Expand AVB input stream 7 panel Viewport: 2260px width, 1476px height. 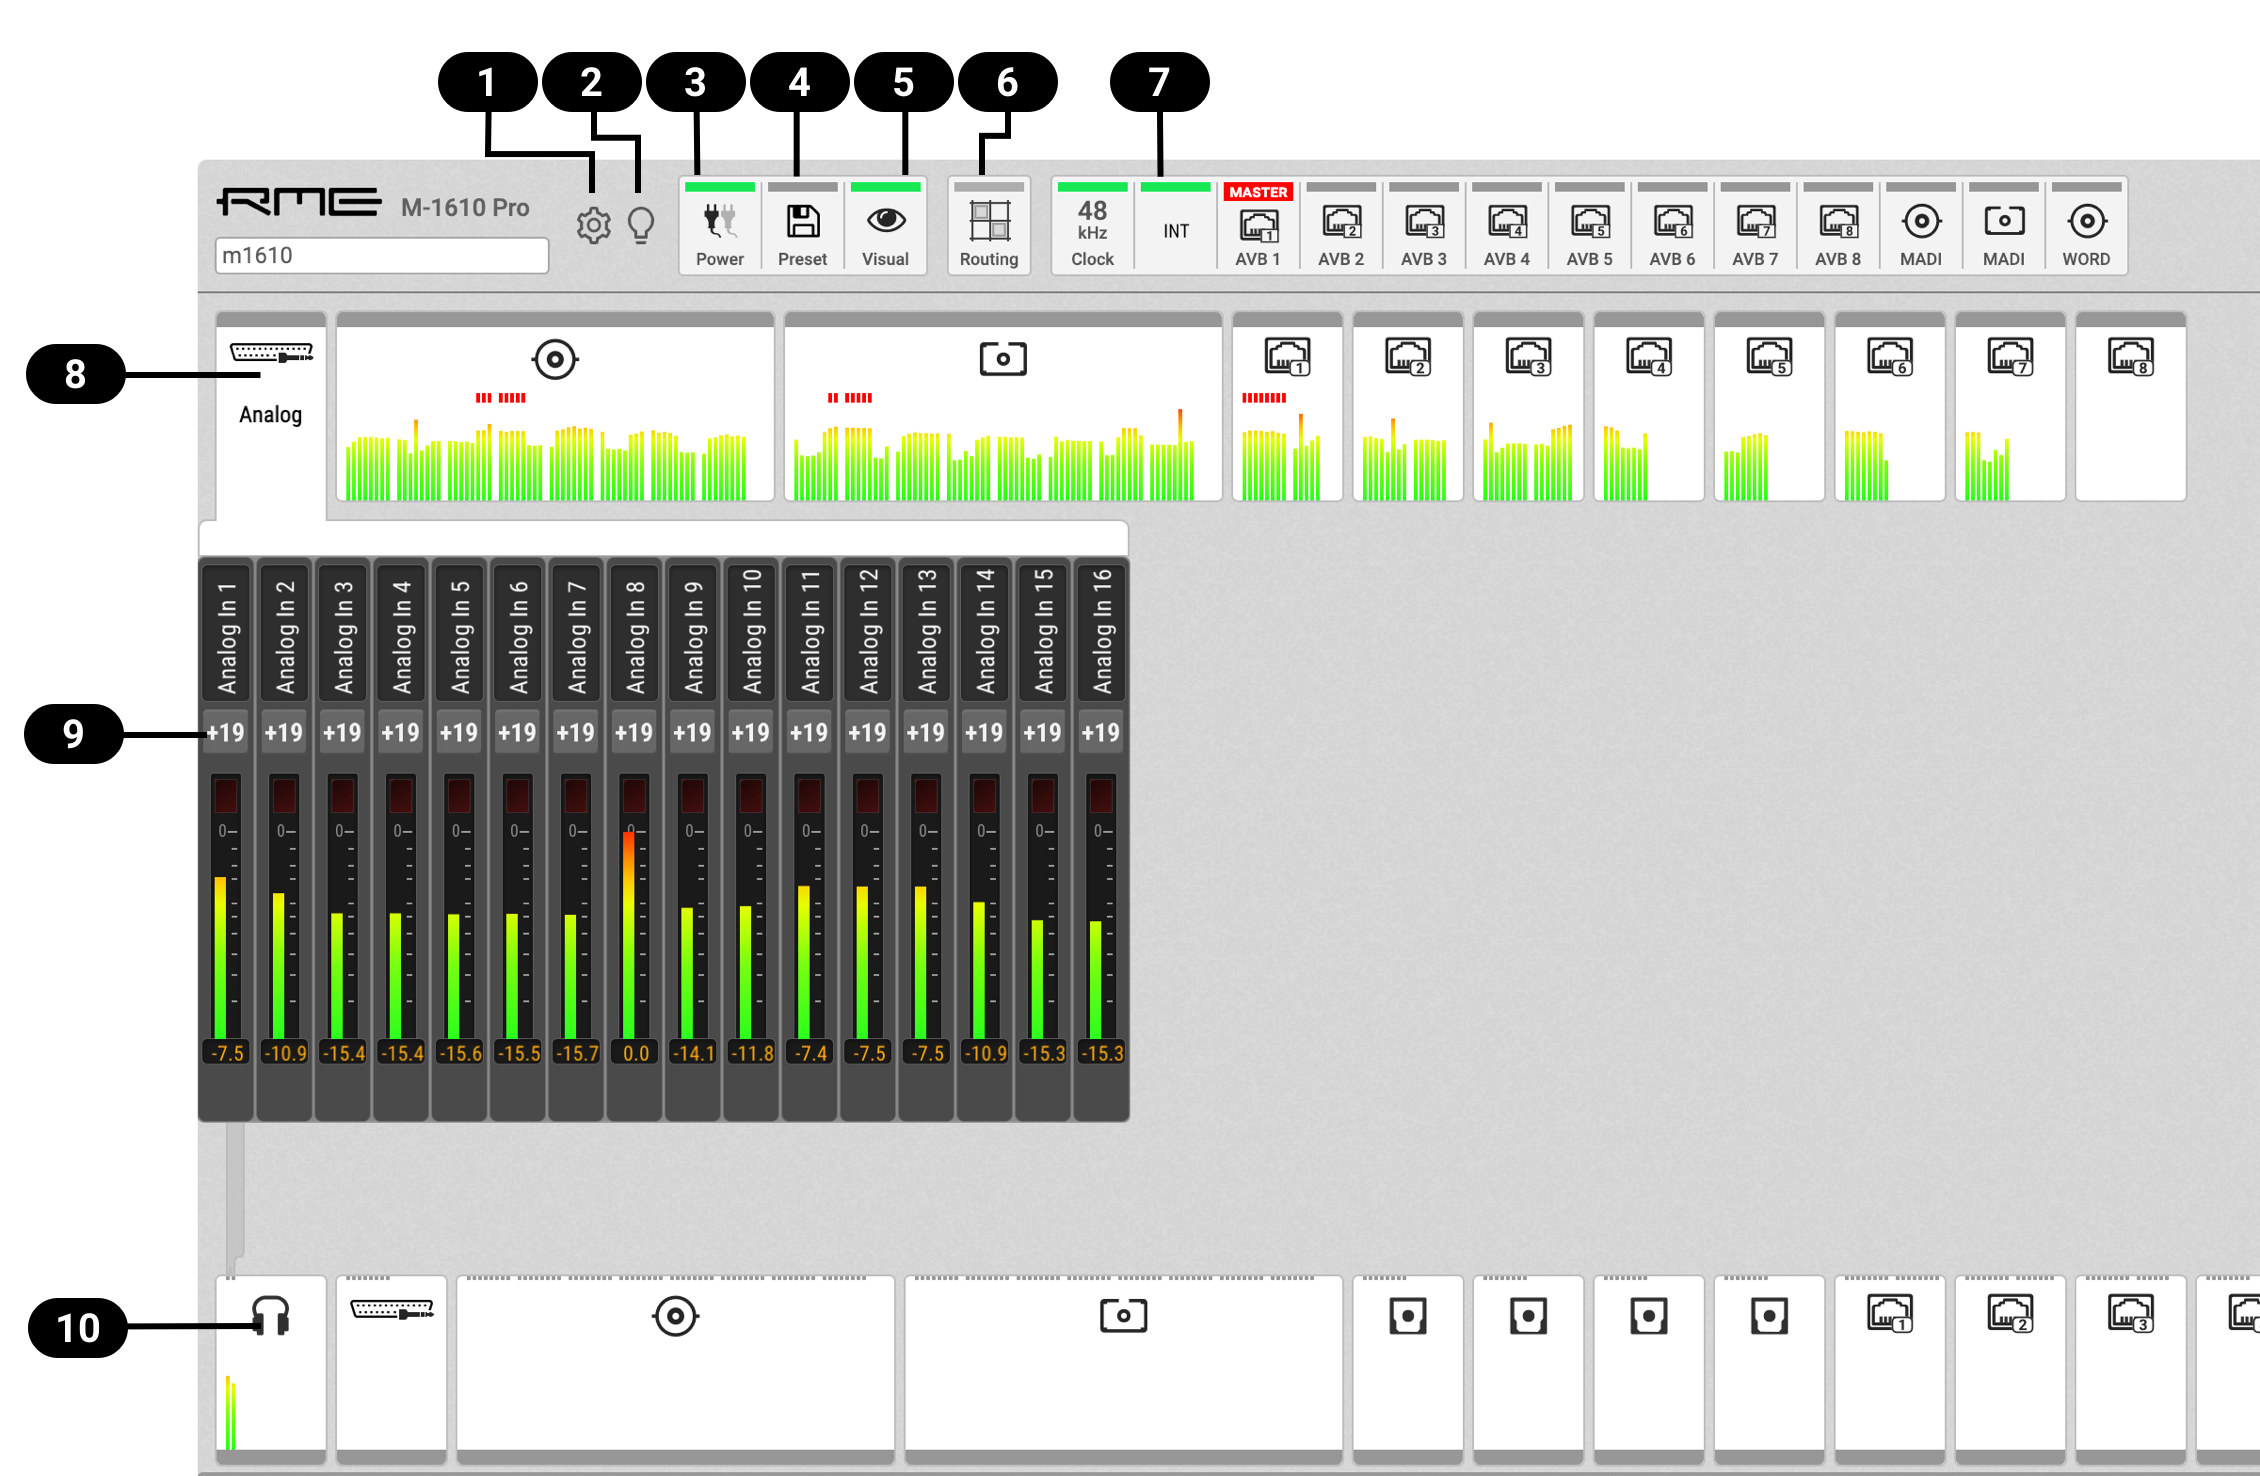tap(2010, 406)
